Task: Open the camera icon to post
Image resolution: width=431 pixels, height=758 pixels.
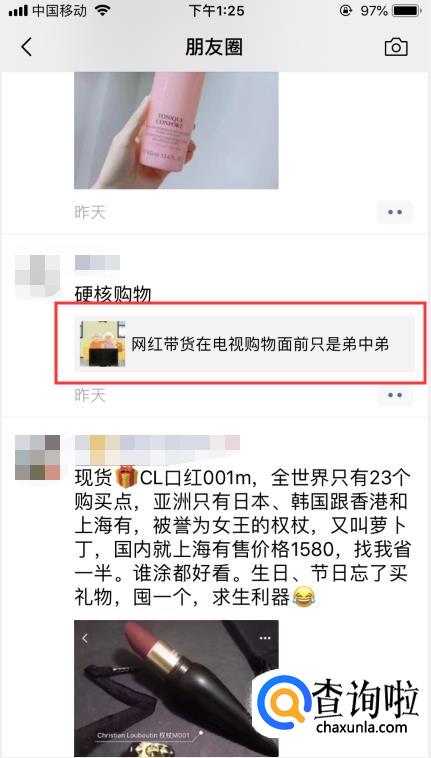Action: (396, 47)
